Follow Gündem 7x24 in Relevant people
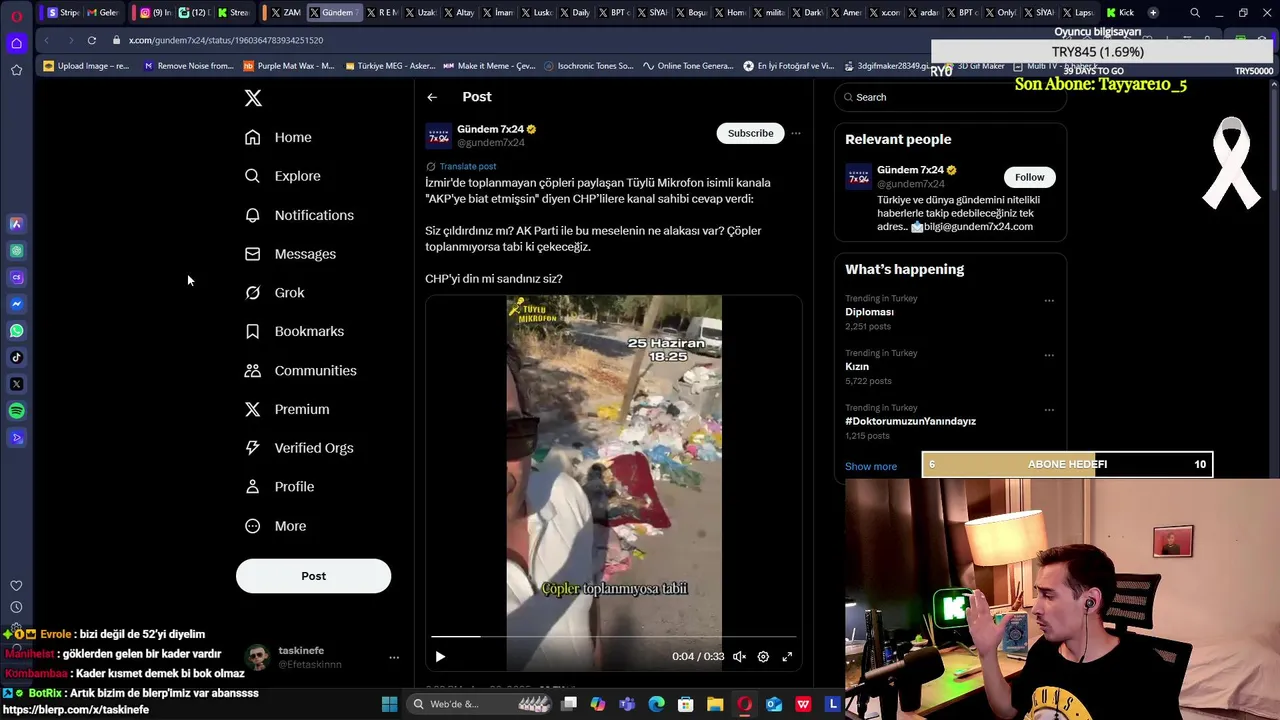Screen dimensions: 1280x720 click(1029, 177)
